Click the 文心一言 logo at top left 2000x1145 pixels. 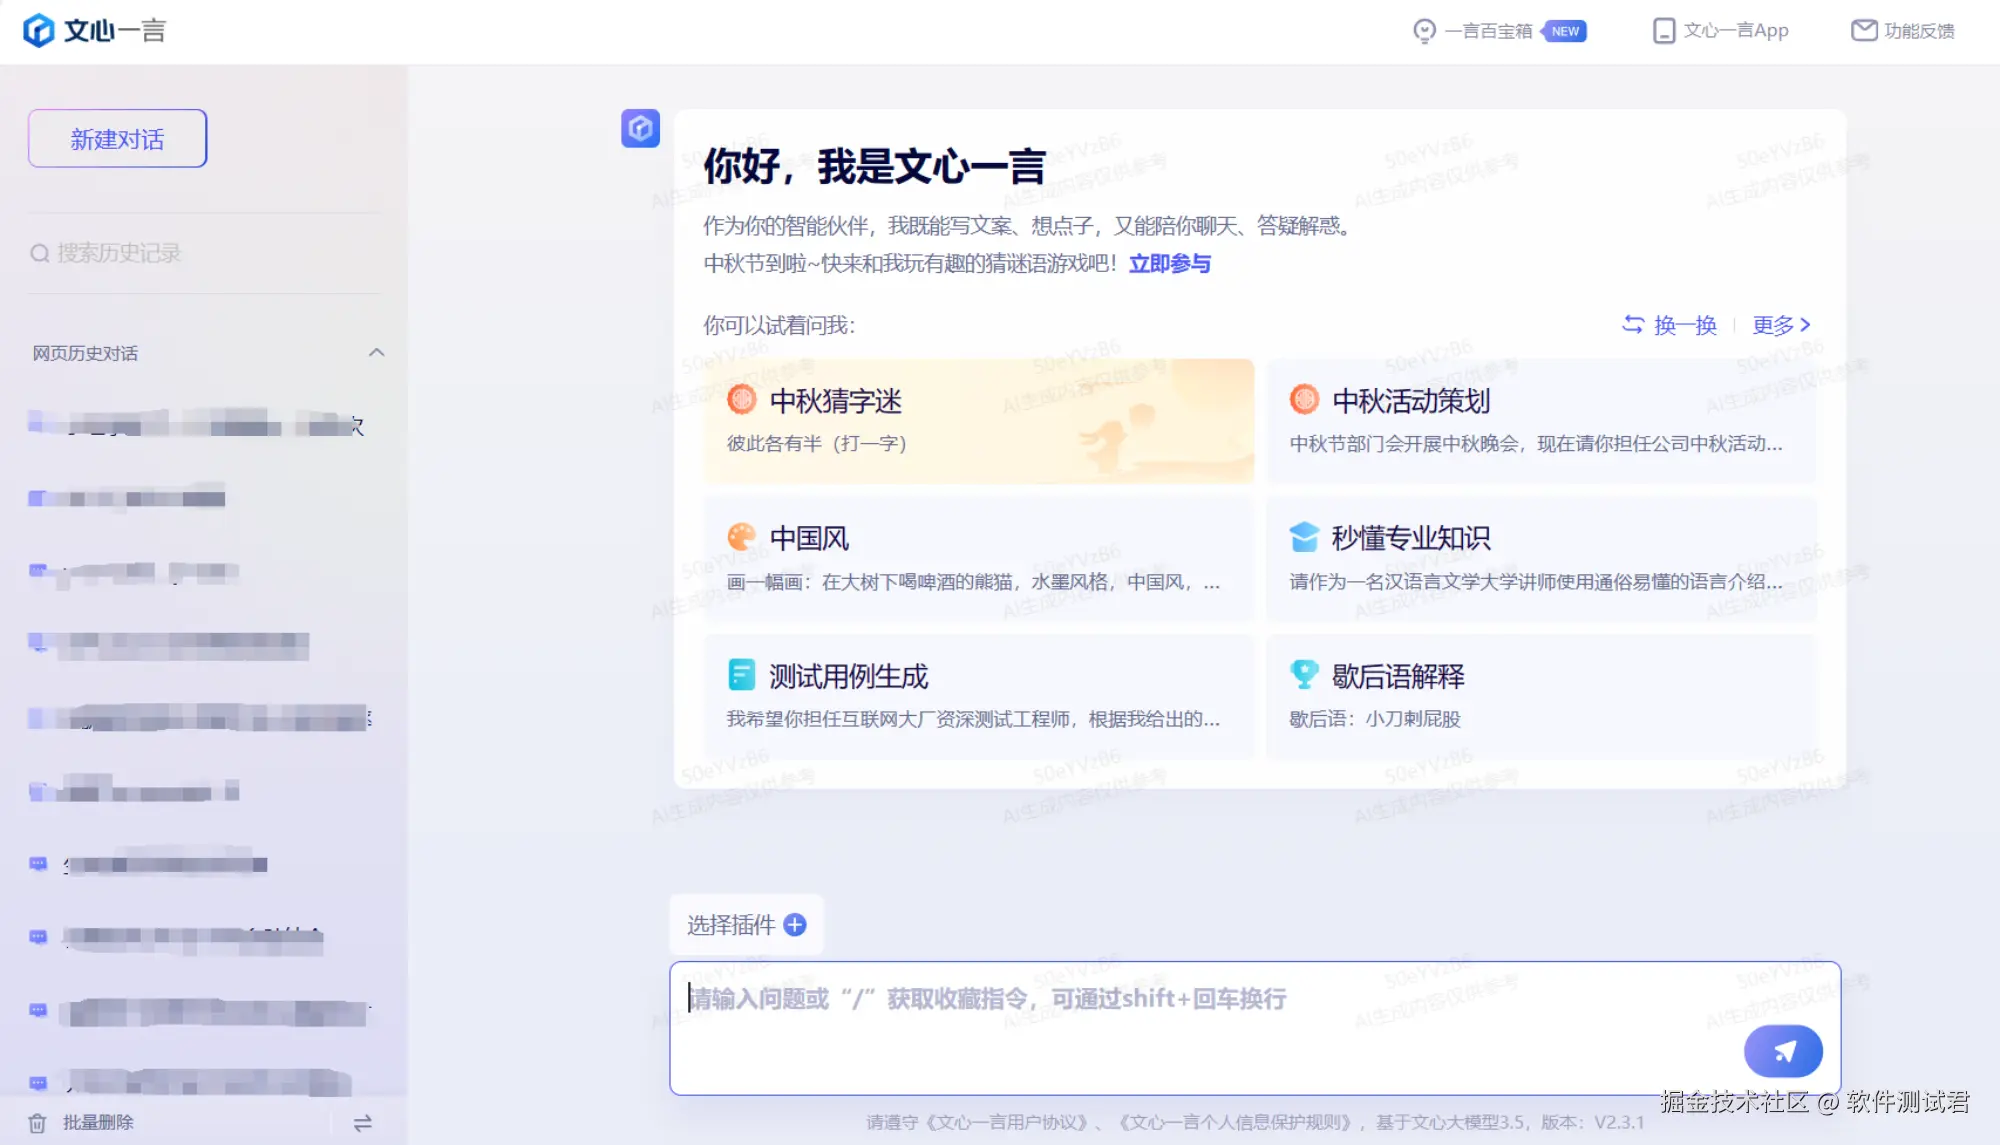[95, 31]
